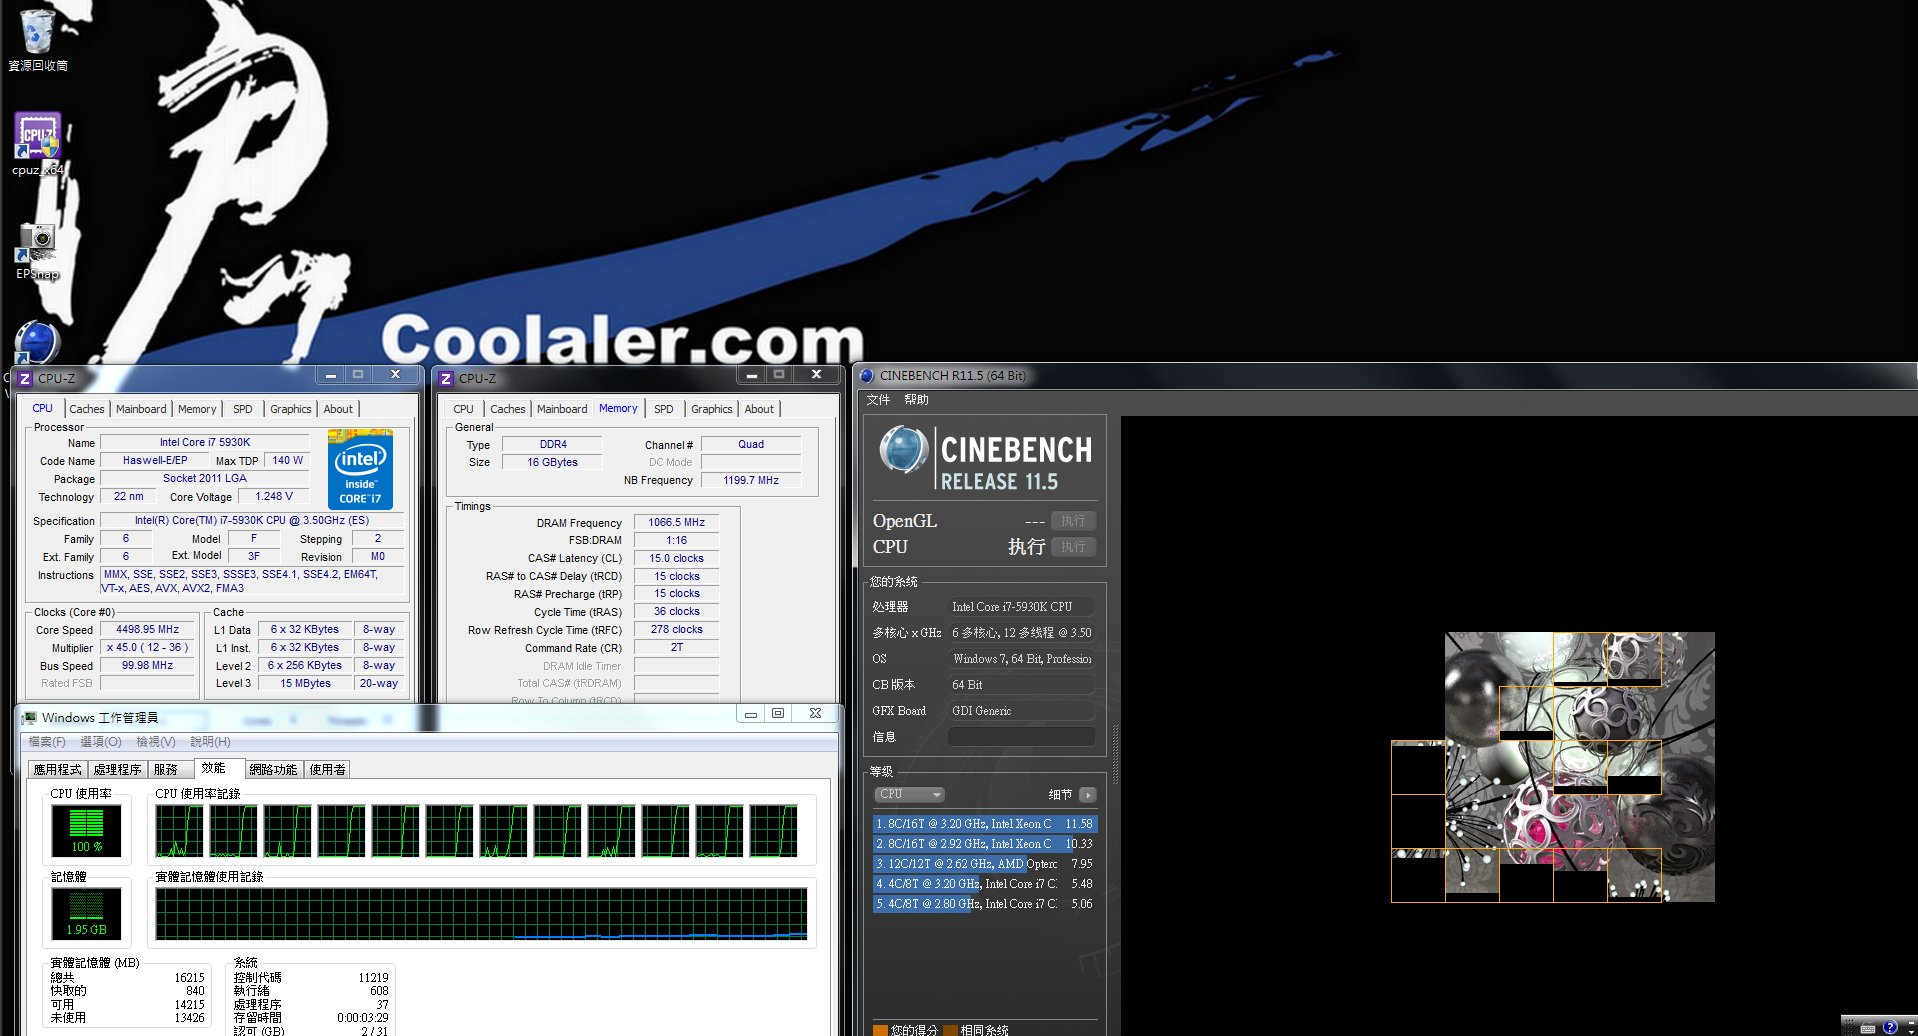
Task: Click the 相同系统 brown legend swatch
Action: point(950,1030)
